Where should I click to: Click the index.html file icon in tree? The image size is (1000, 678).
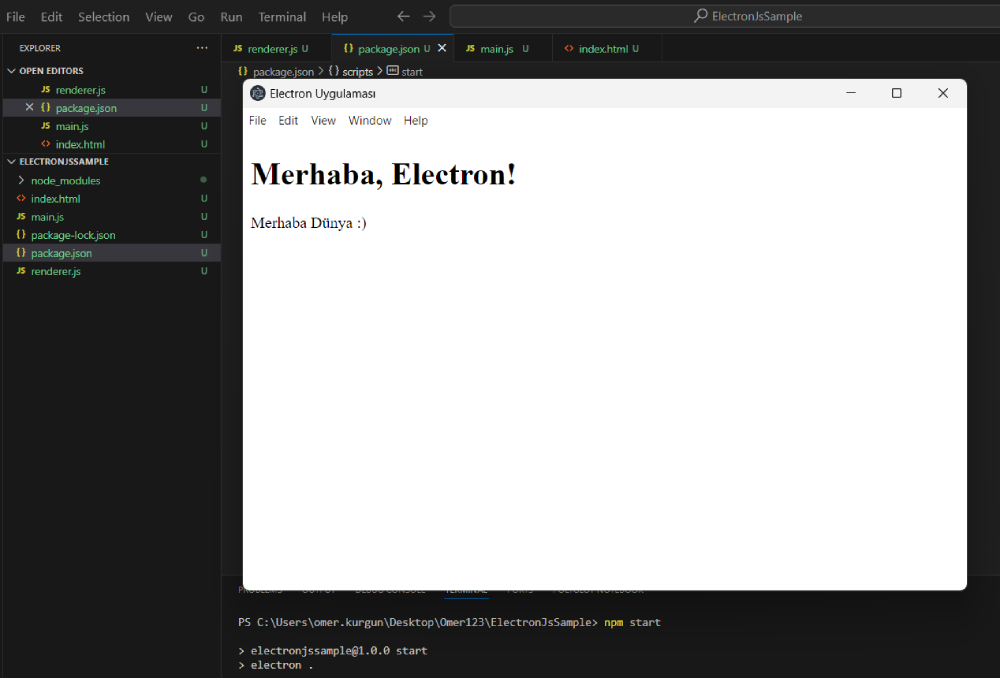tap(21, 198)
